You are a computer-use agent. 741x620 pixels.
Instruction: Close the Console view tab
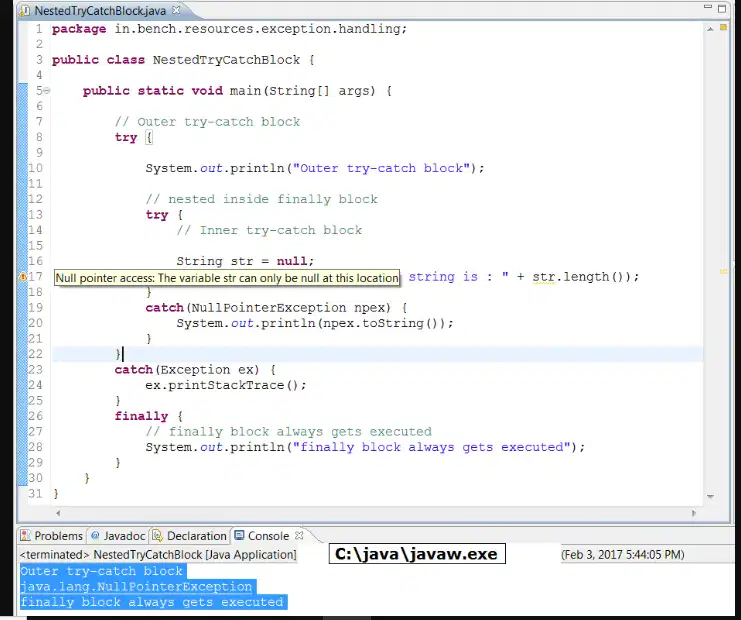point(299,535)
